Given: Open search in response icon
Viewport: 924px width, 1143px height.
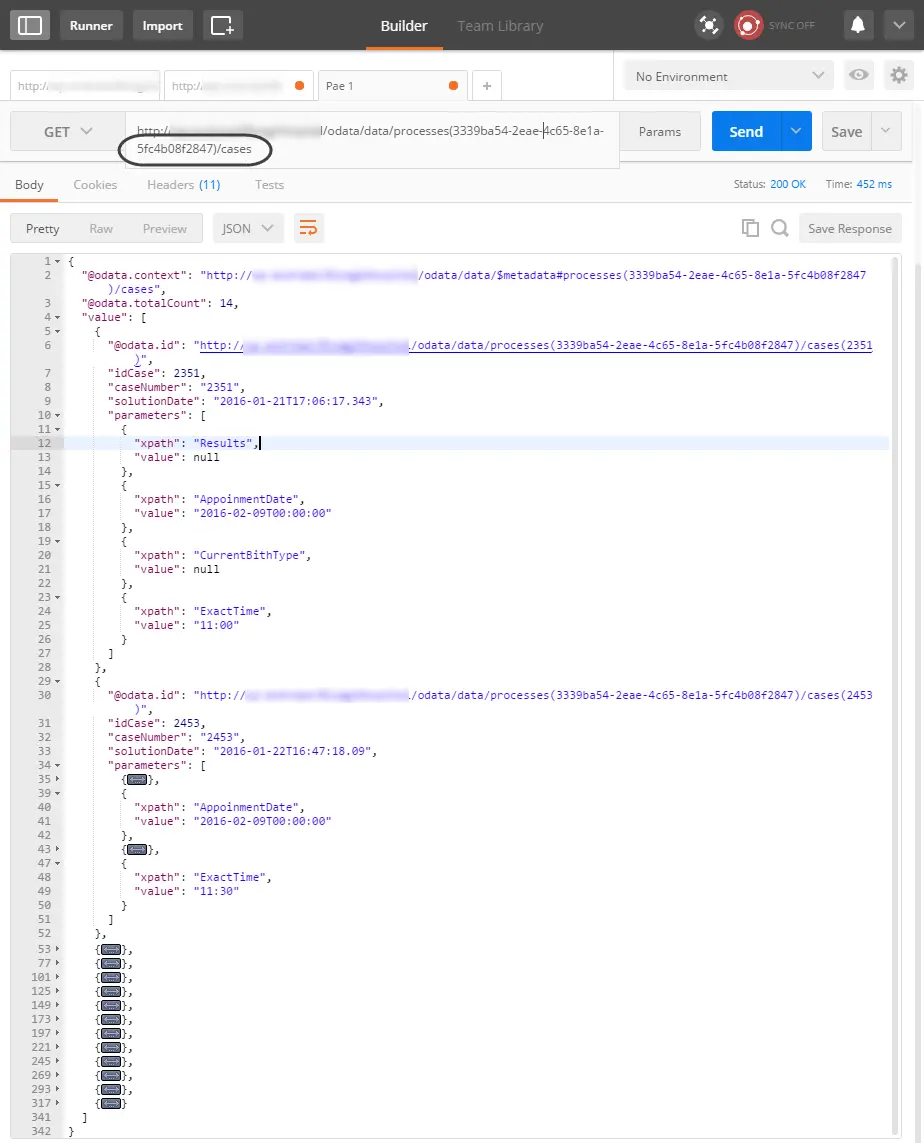Looking at the screenshot, I should tap(780, 228).
